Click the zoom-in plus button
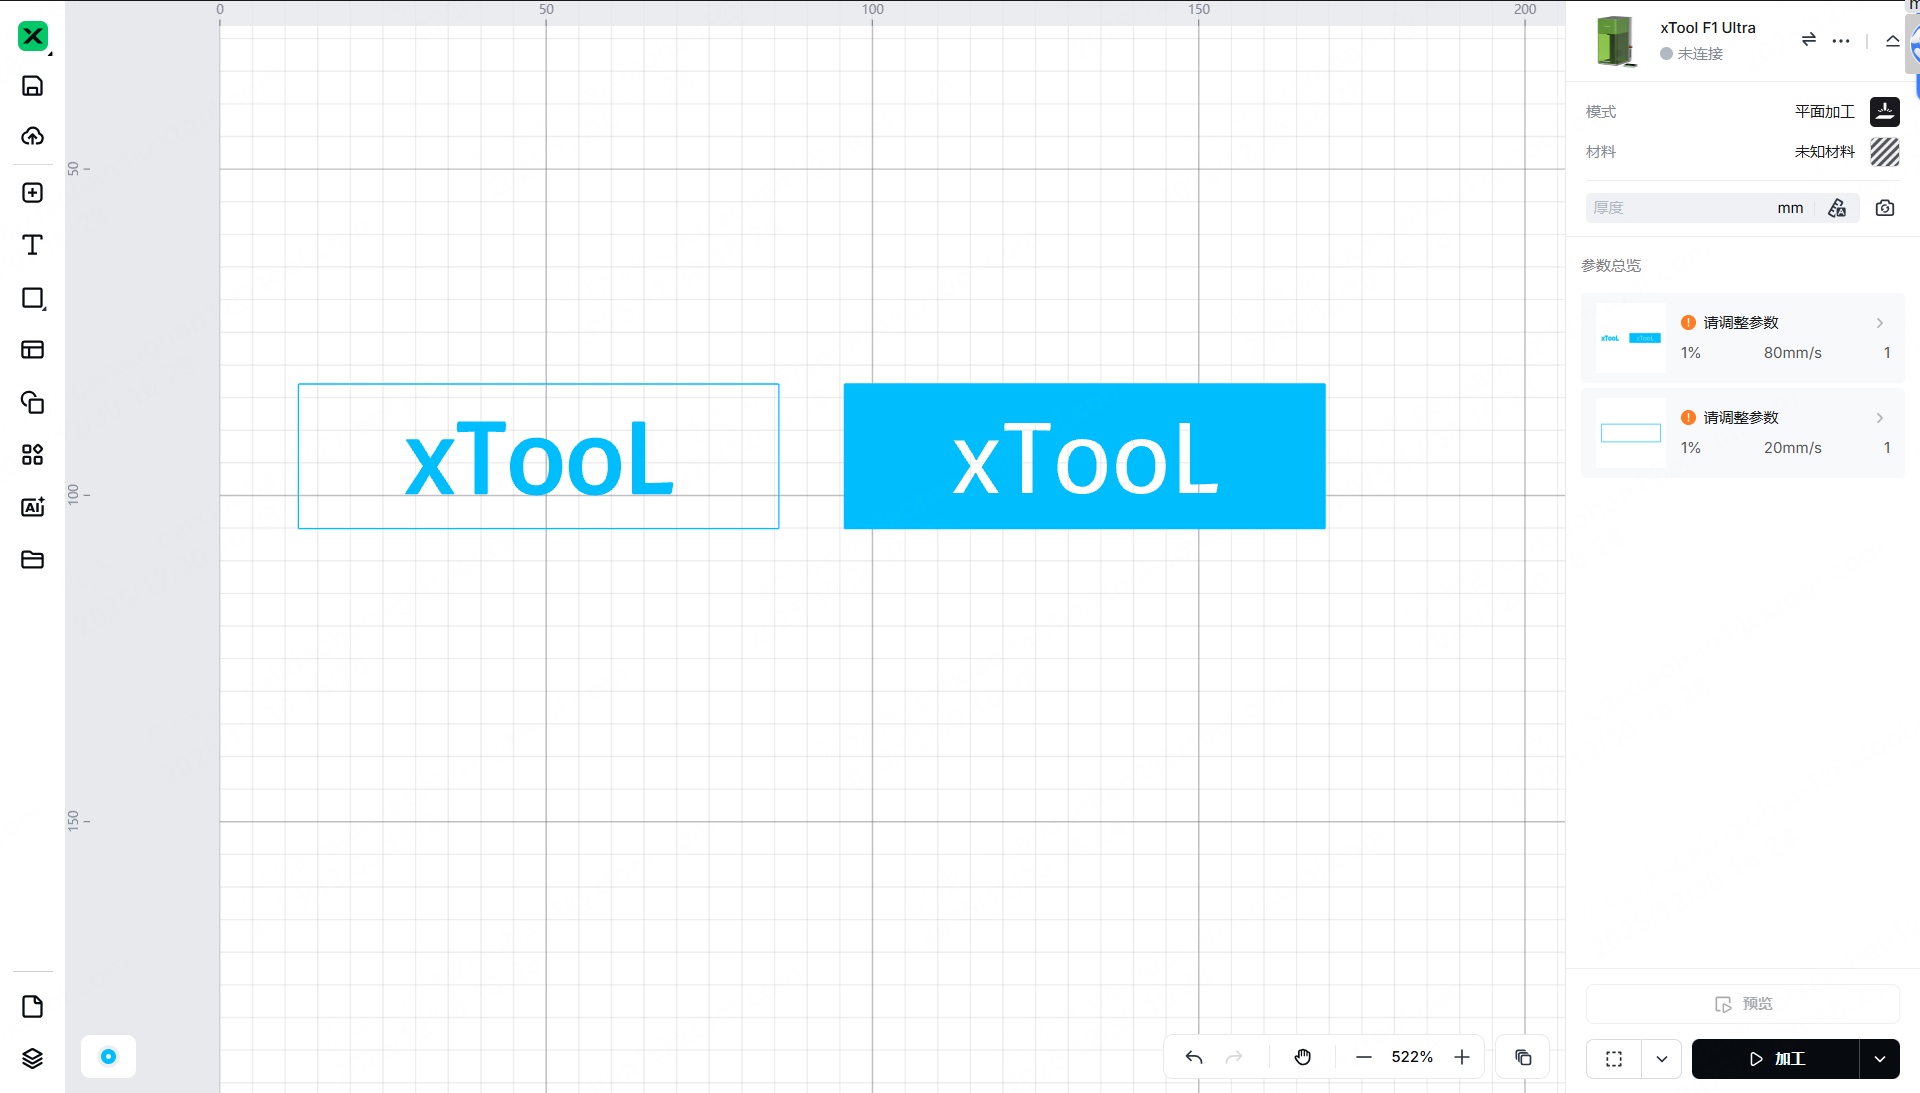 pos(1461,1057)
